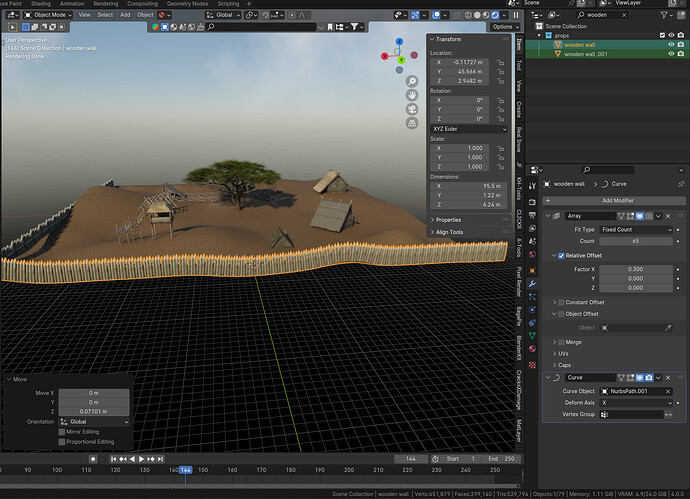Open Global transform orientation dropdown in header
Screen dimensions: 690x499
coord(223,15)
